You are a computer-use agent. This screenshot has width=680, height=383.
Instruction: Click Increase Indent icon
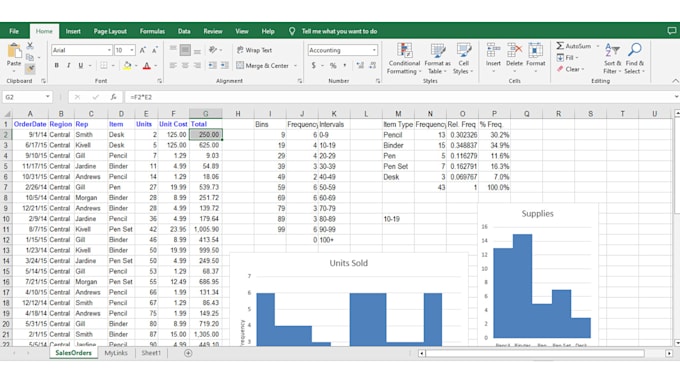point(224,65)
